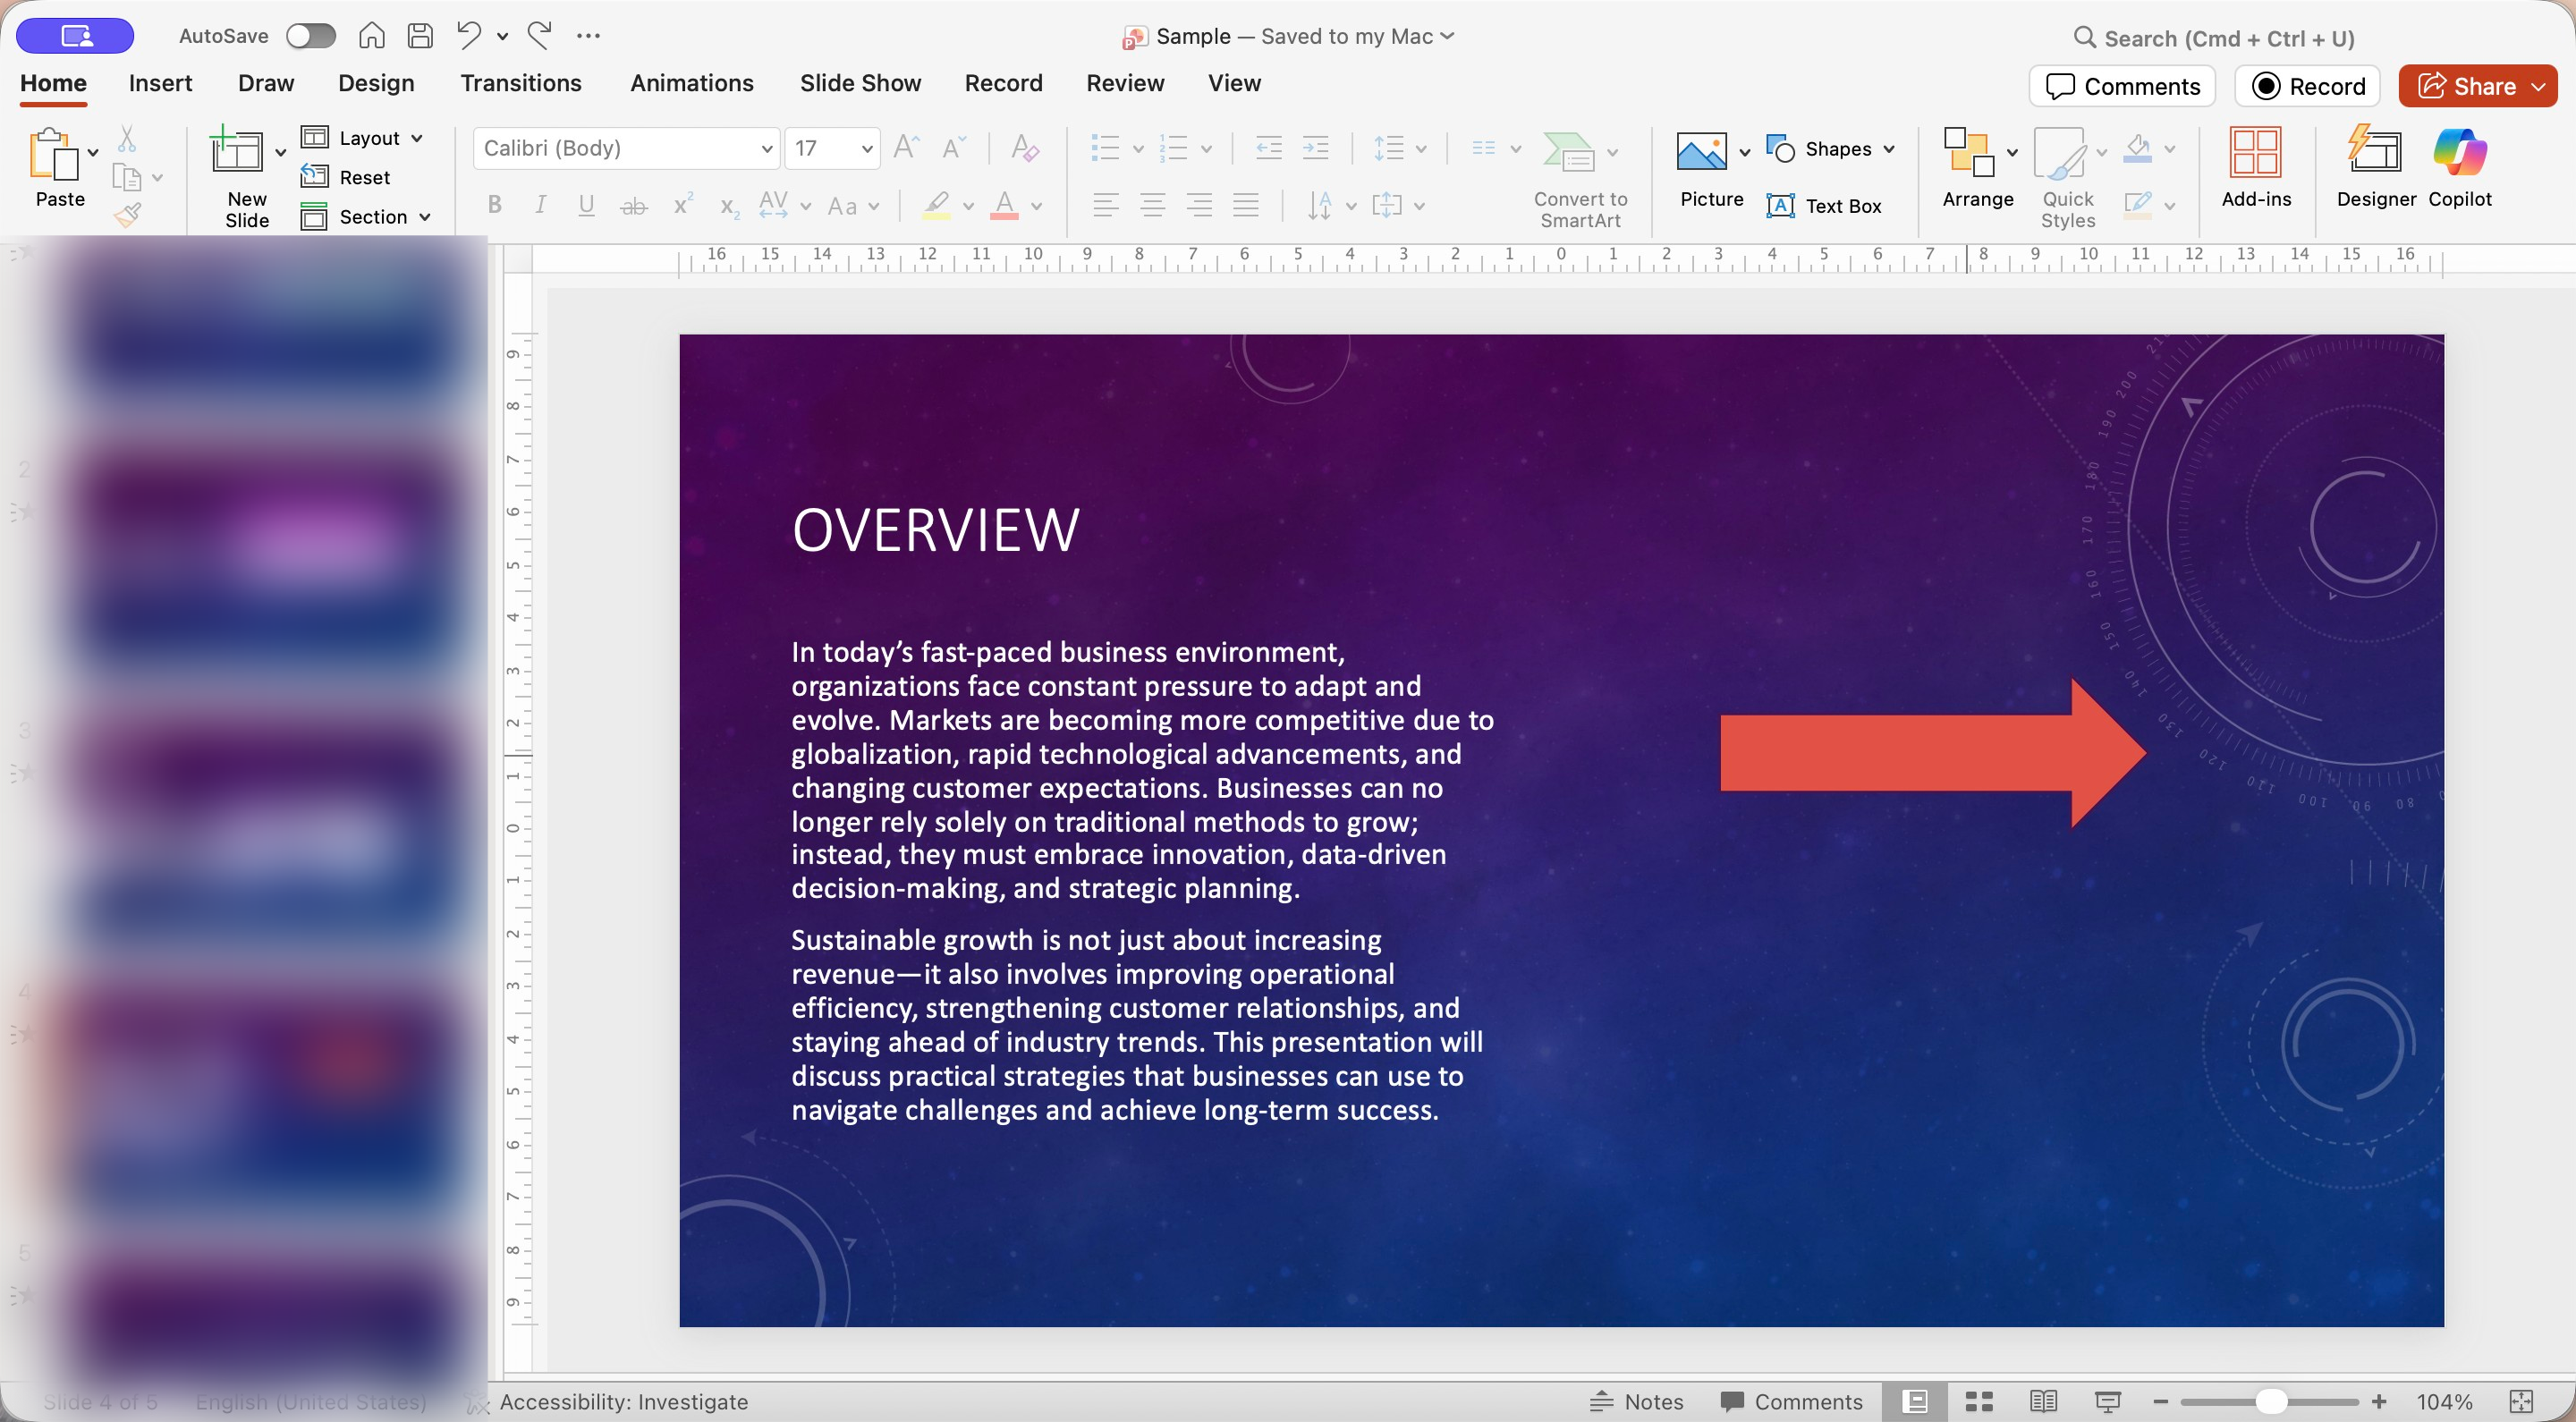Click Convert to SmartArt icon
Screen dimensions: 2576x1422
(1568, 152)
